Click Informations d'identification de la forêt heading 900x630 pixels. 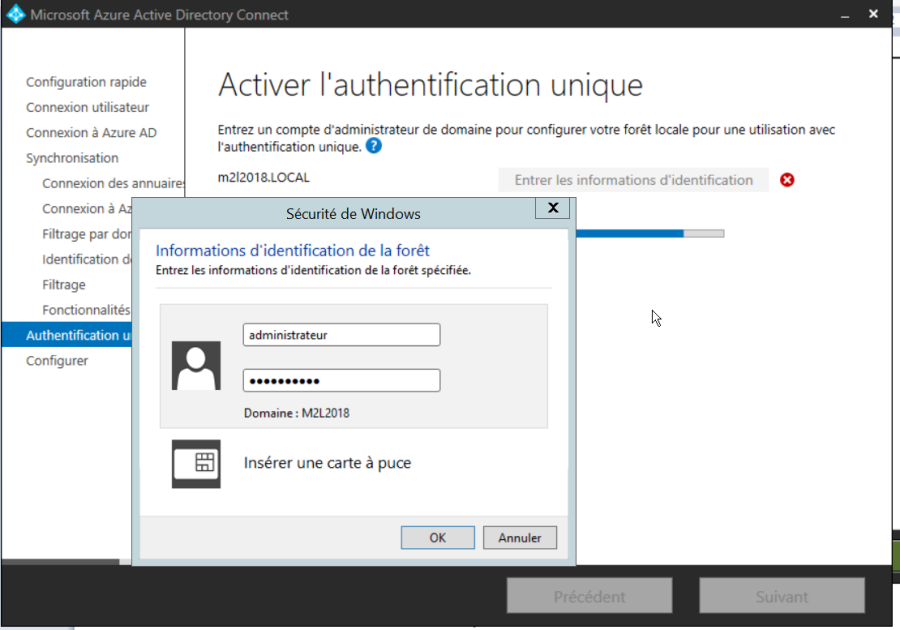pos(293,251)
